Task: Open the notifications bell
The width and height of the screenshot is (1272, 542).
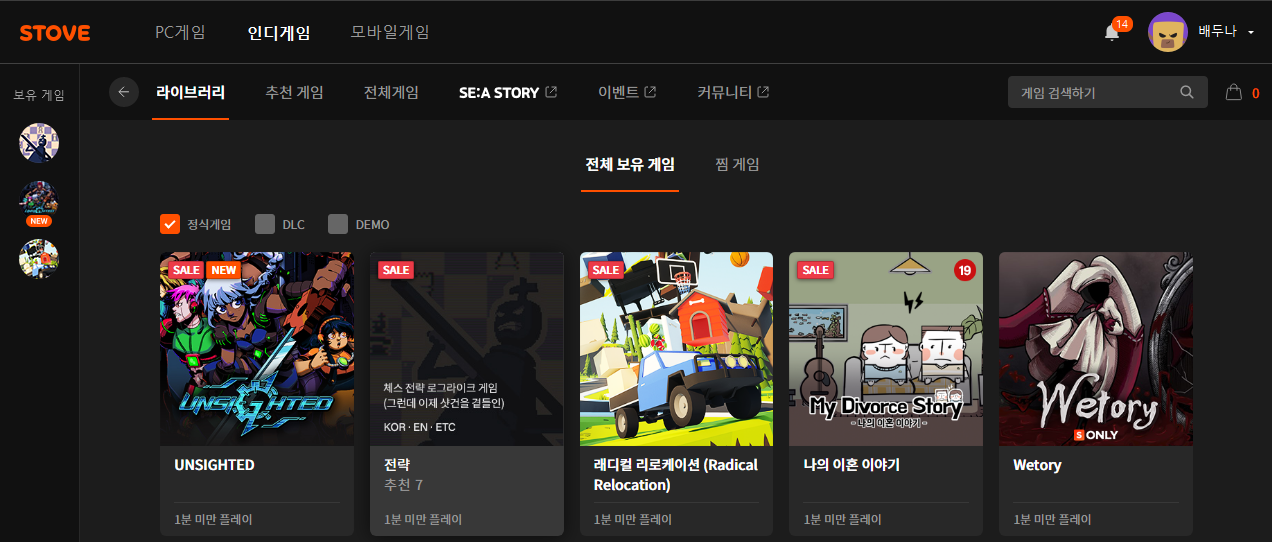Action: click(1111, 33)
